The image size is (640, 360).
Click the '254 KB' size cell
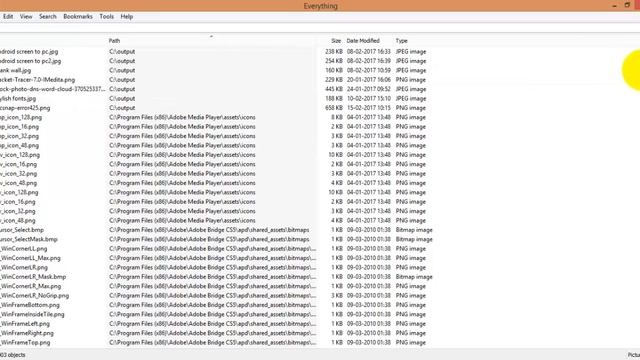pos(334,61)
